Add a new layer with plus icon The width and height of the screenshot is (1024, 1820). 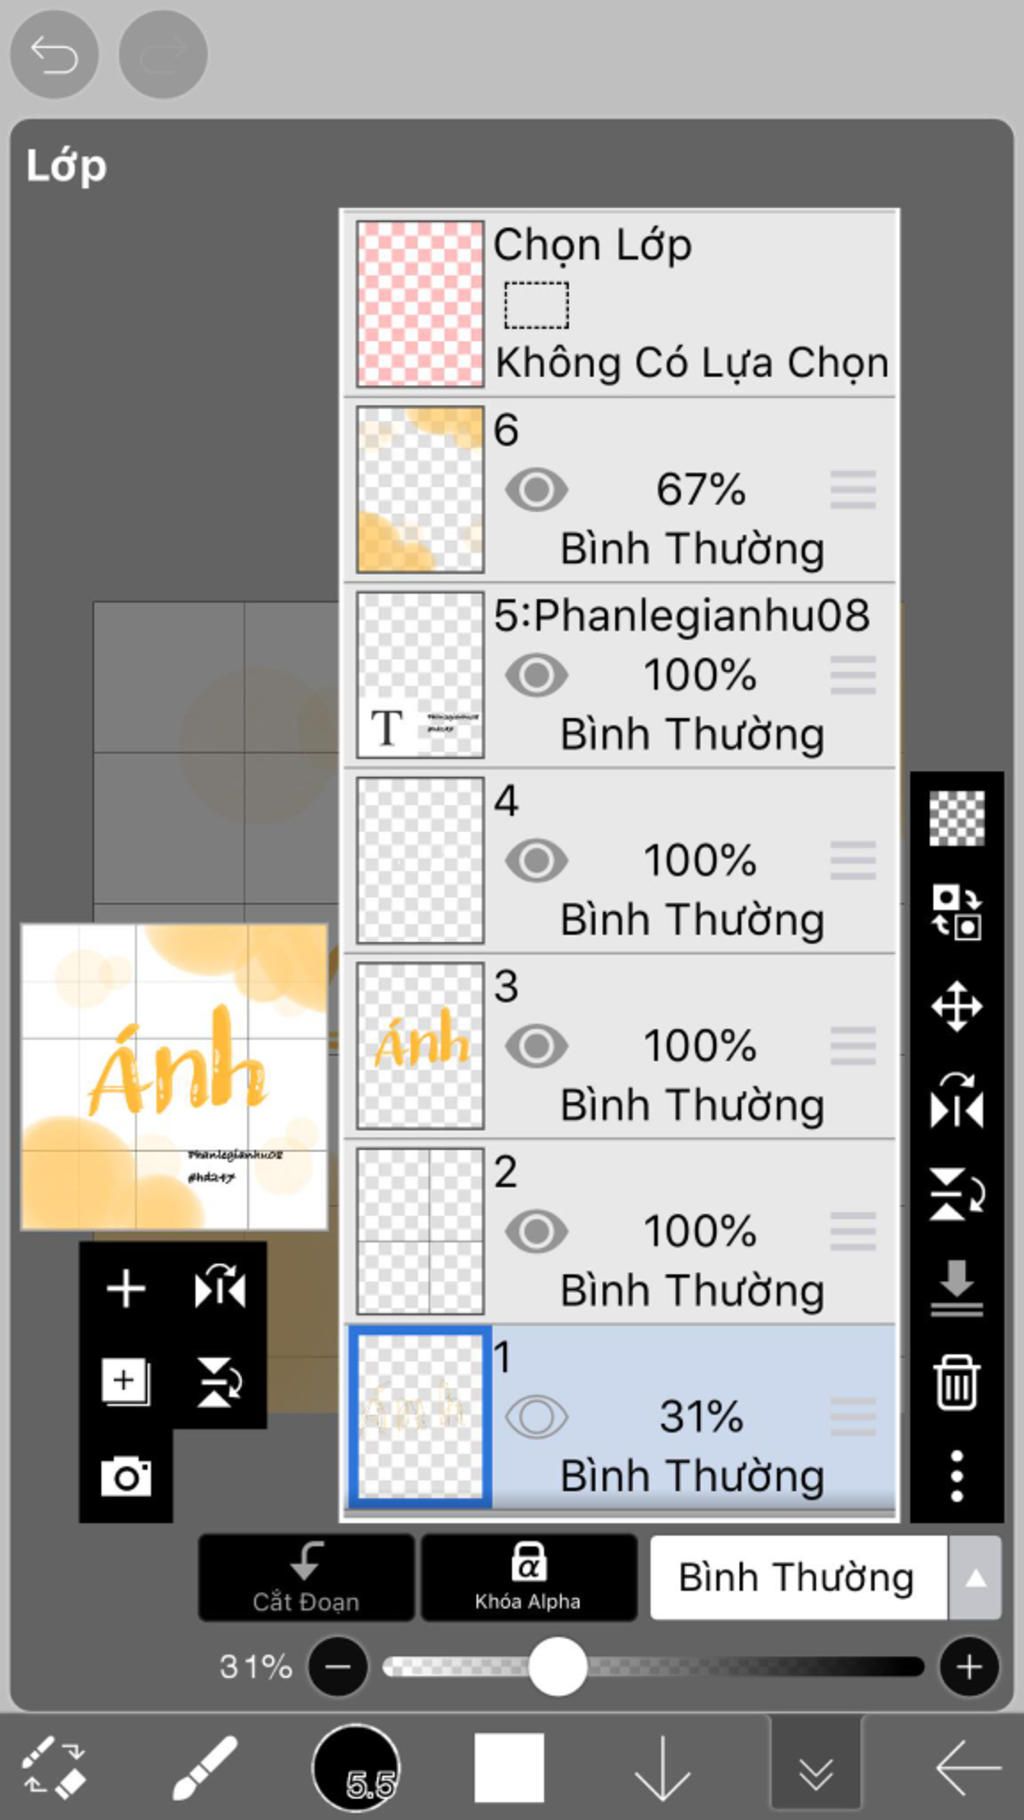click(x=126, y=1288)
